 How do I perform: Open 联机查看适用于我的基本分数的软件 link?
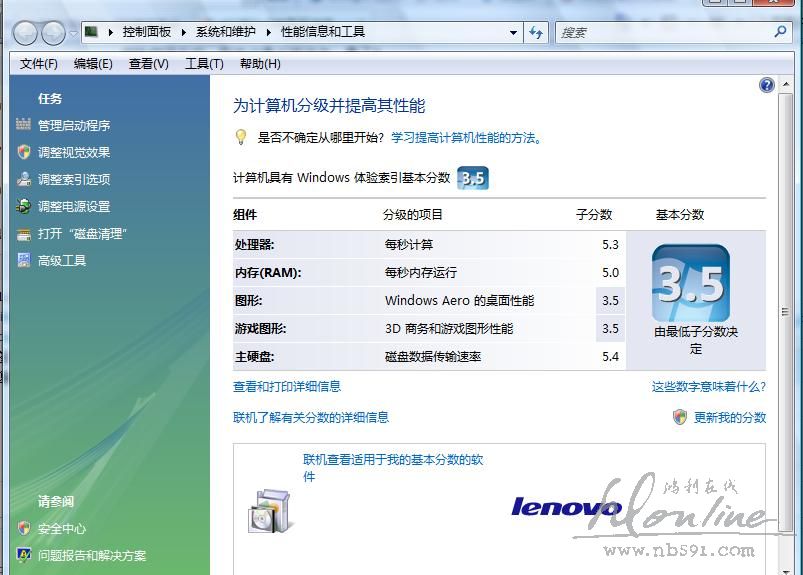click(x=393, y=468)
